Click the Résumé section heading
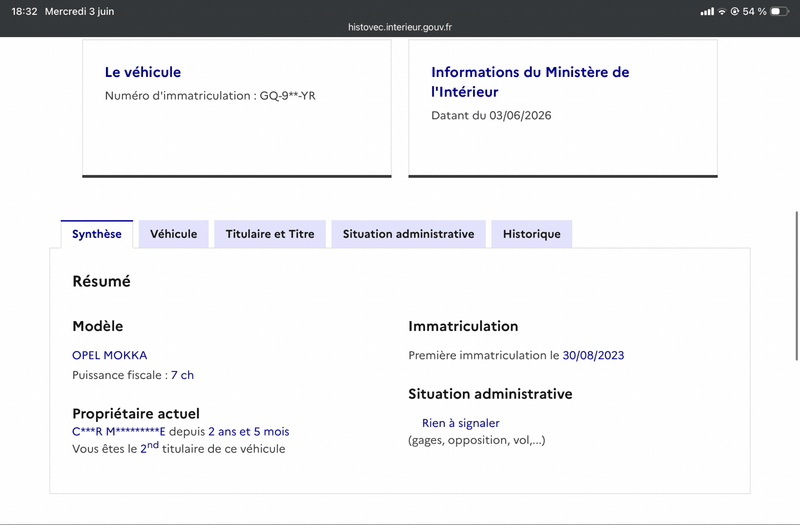This screenshot has width=800, height=525. [102, 281]
